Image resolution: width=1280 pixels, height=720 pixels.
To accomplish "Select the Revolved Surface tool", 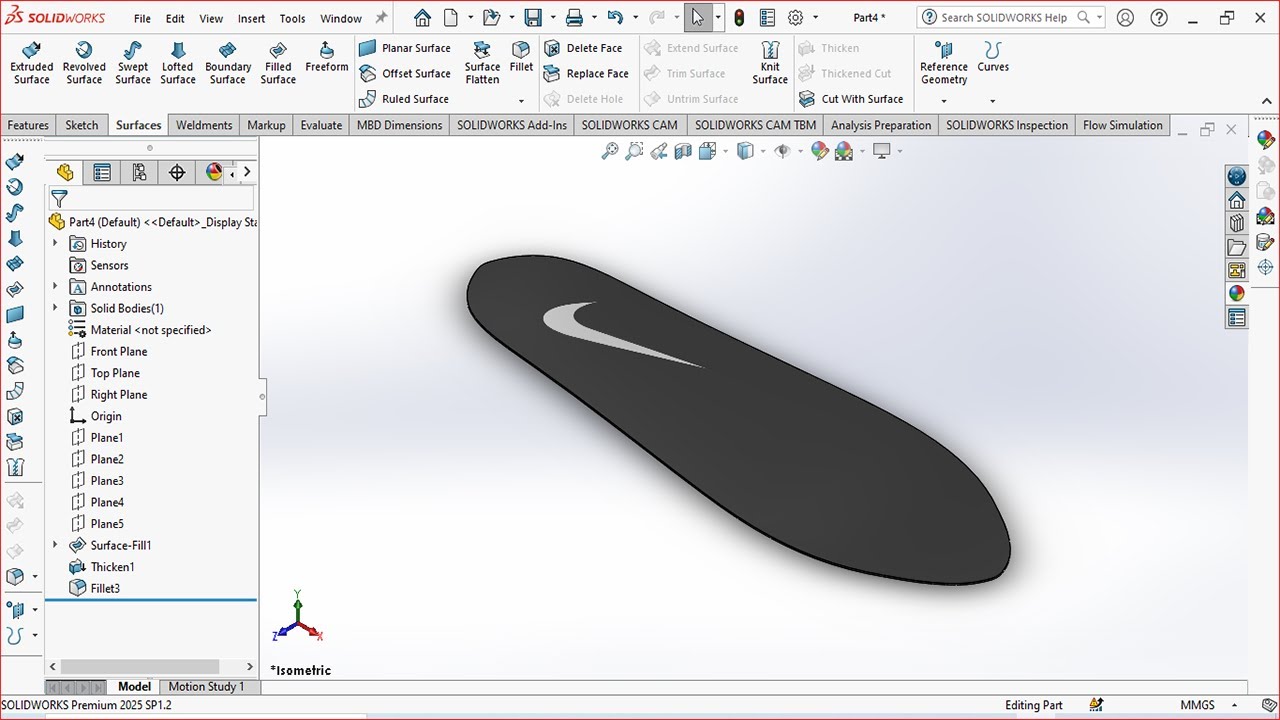I will tap(84, 63).
